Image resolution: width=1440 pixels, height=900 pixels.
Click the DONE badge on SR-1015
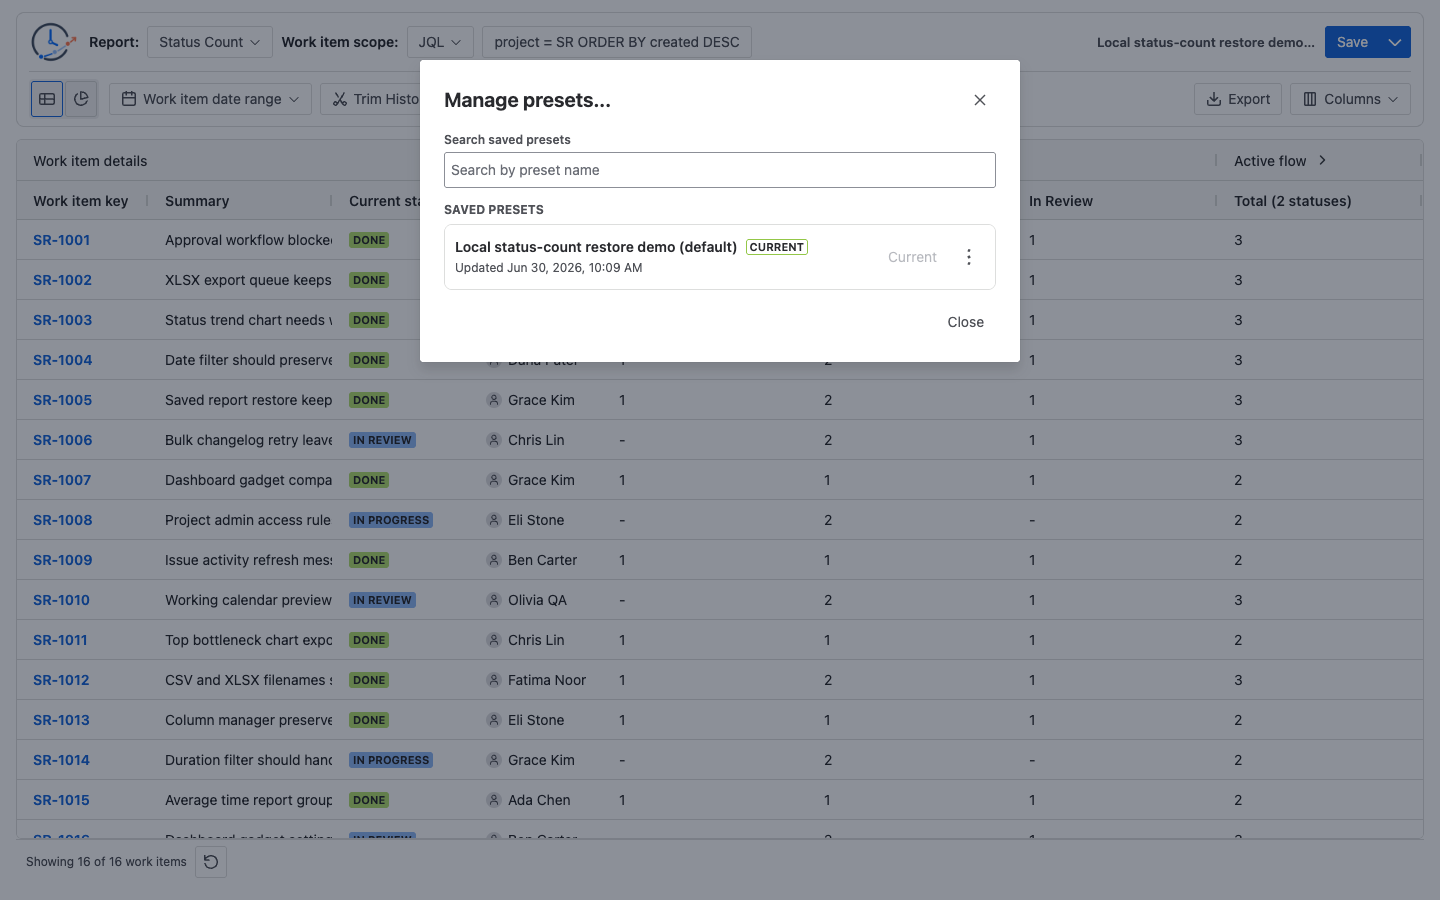369,800
